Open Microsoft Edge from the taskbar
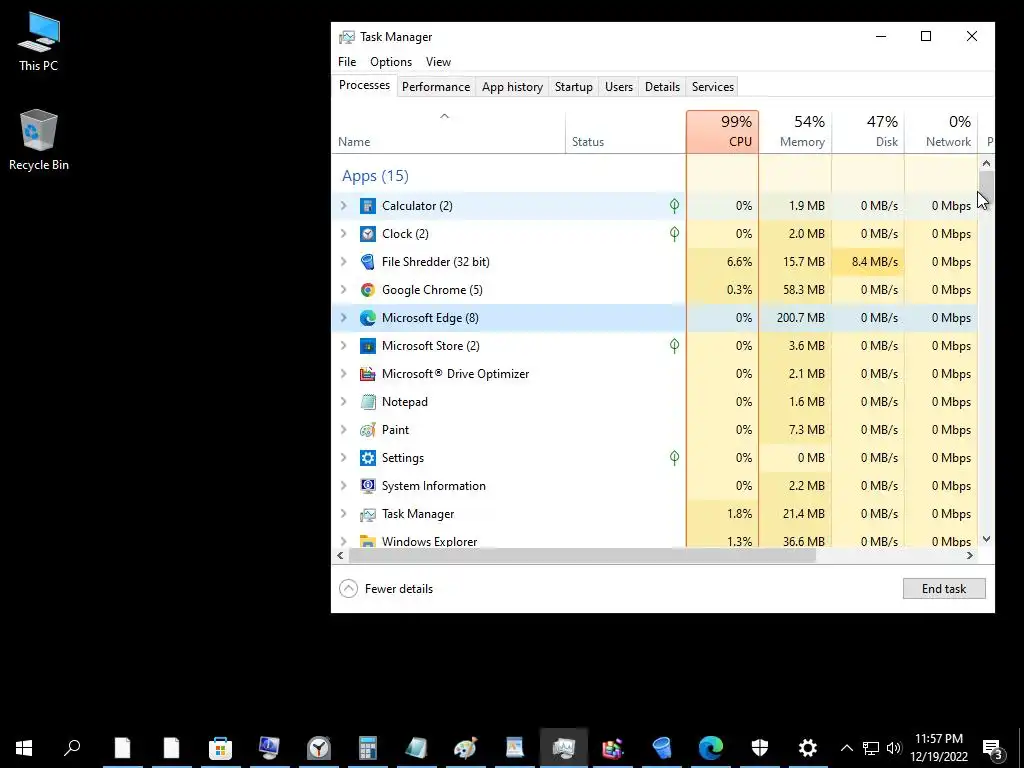Screen dimensions: 1024x768 [711, 748]
